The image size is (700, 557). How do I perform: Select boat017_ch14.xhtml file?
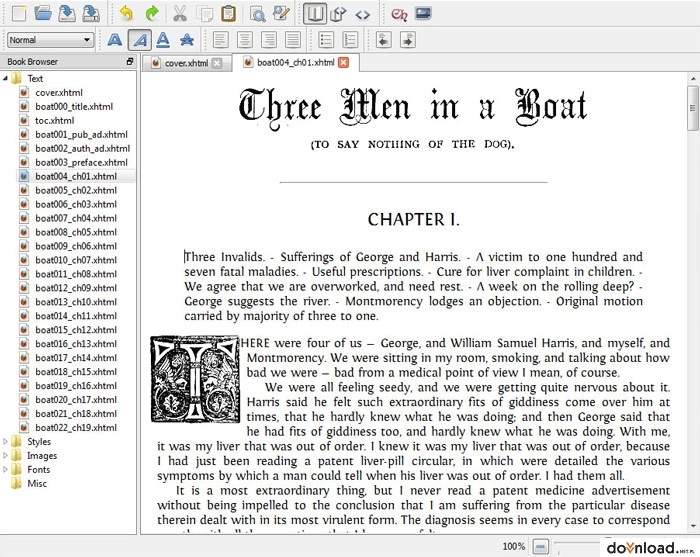76,358
